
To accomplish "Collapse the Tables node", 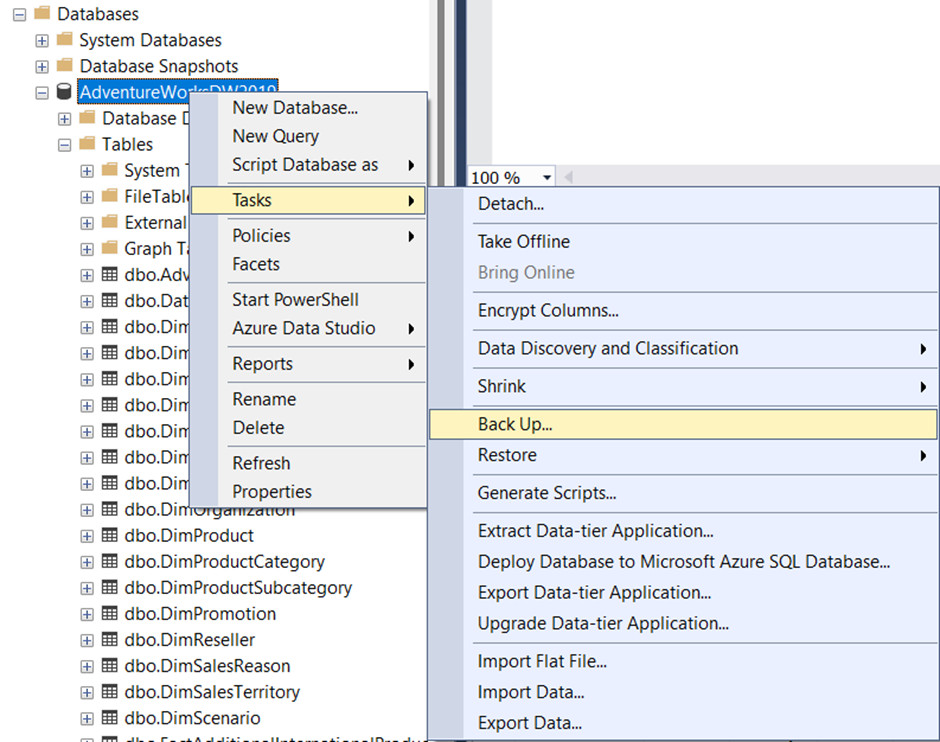I will [62, 144].
